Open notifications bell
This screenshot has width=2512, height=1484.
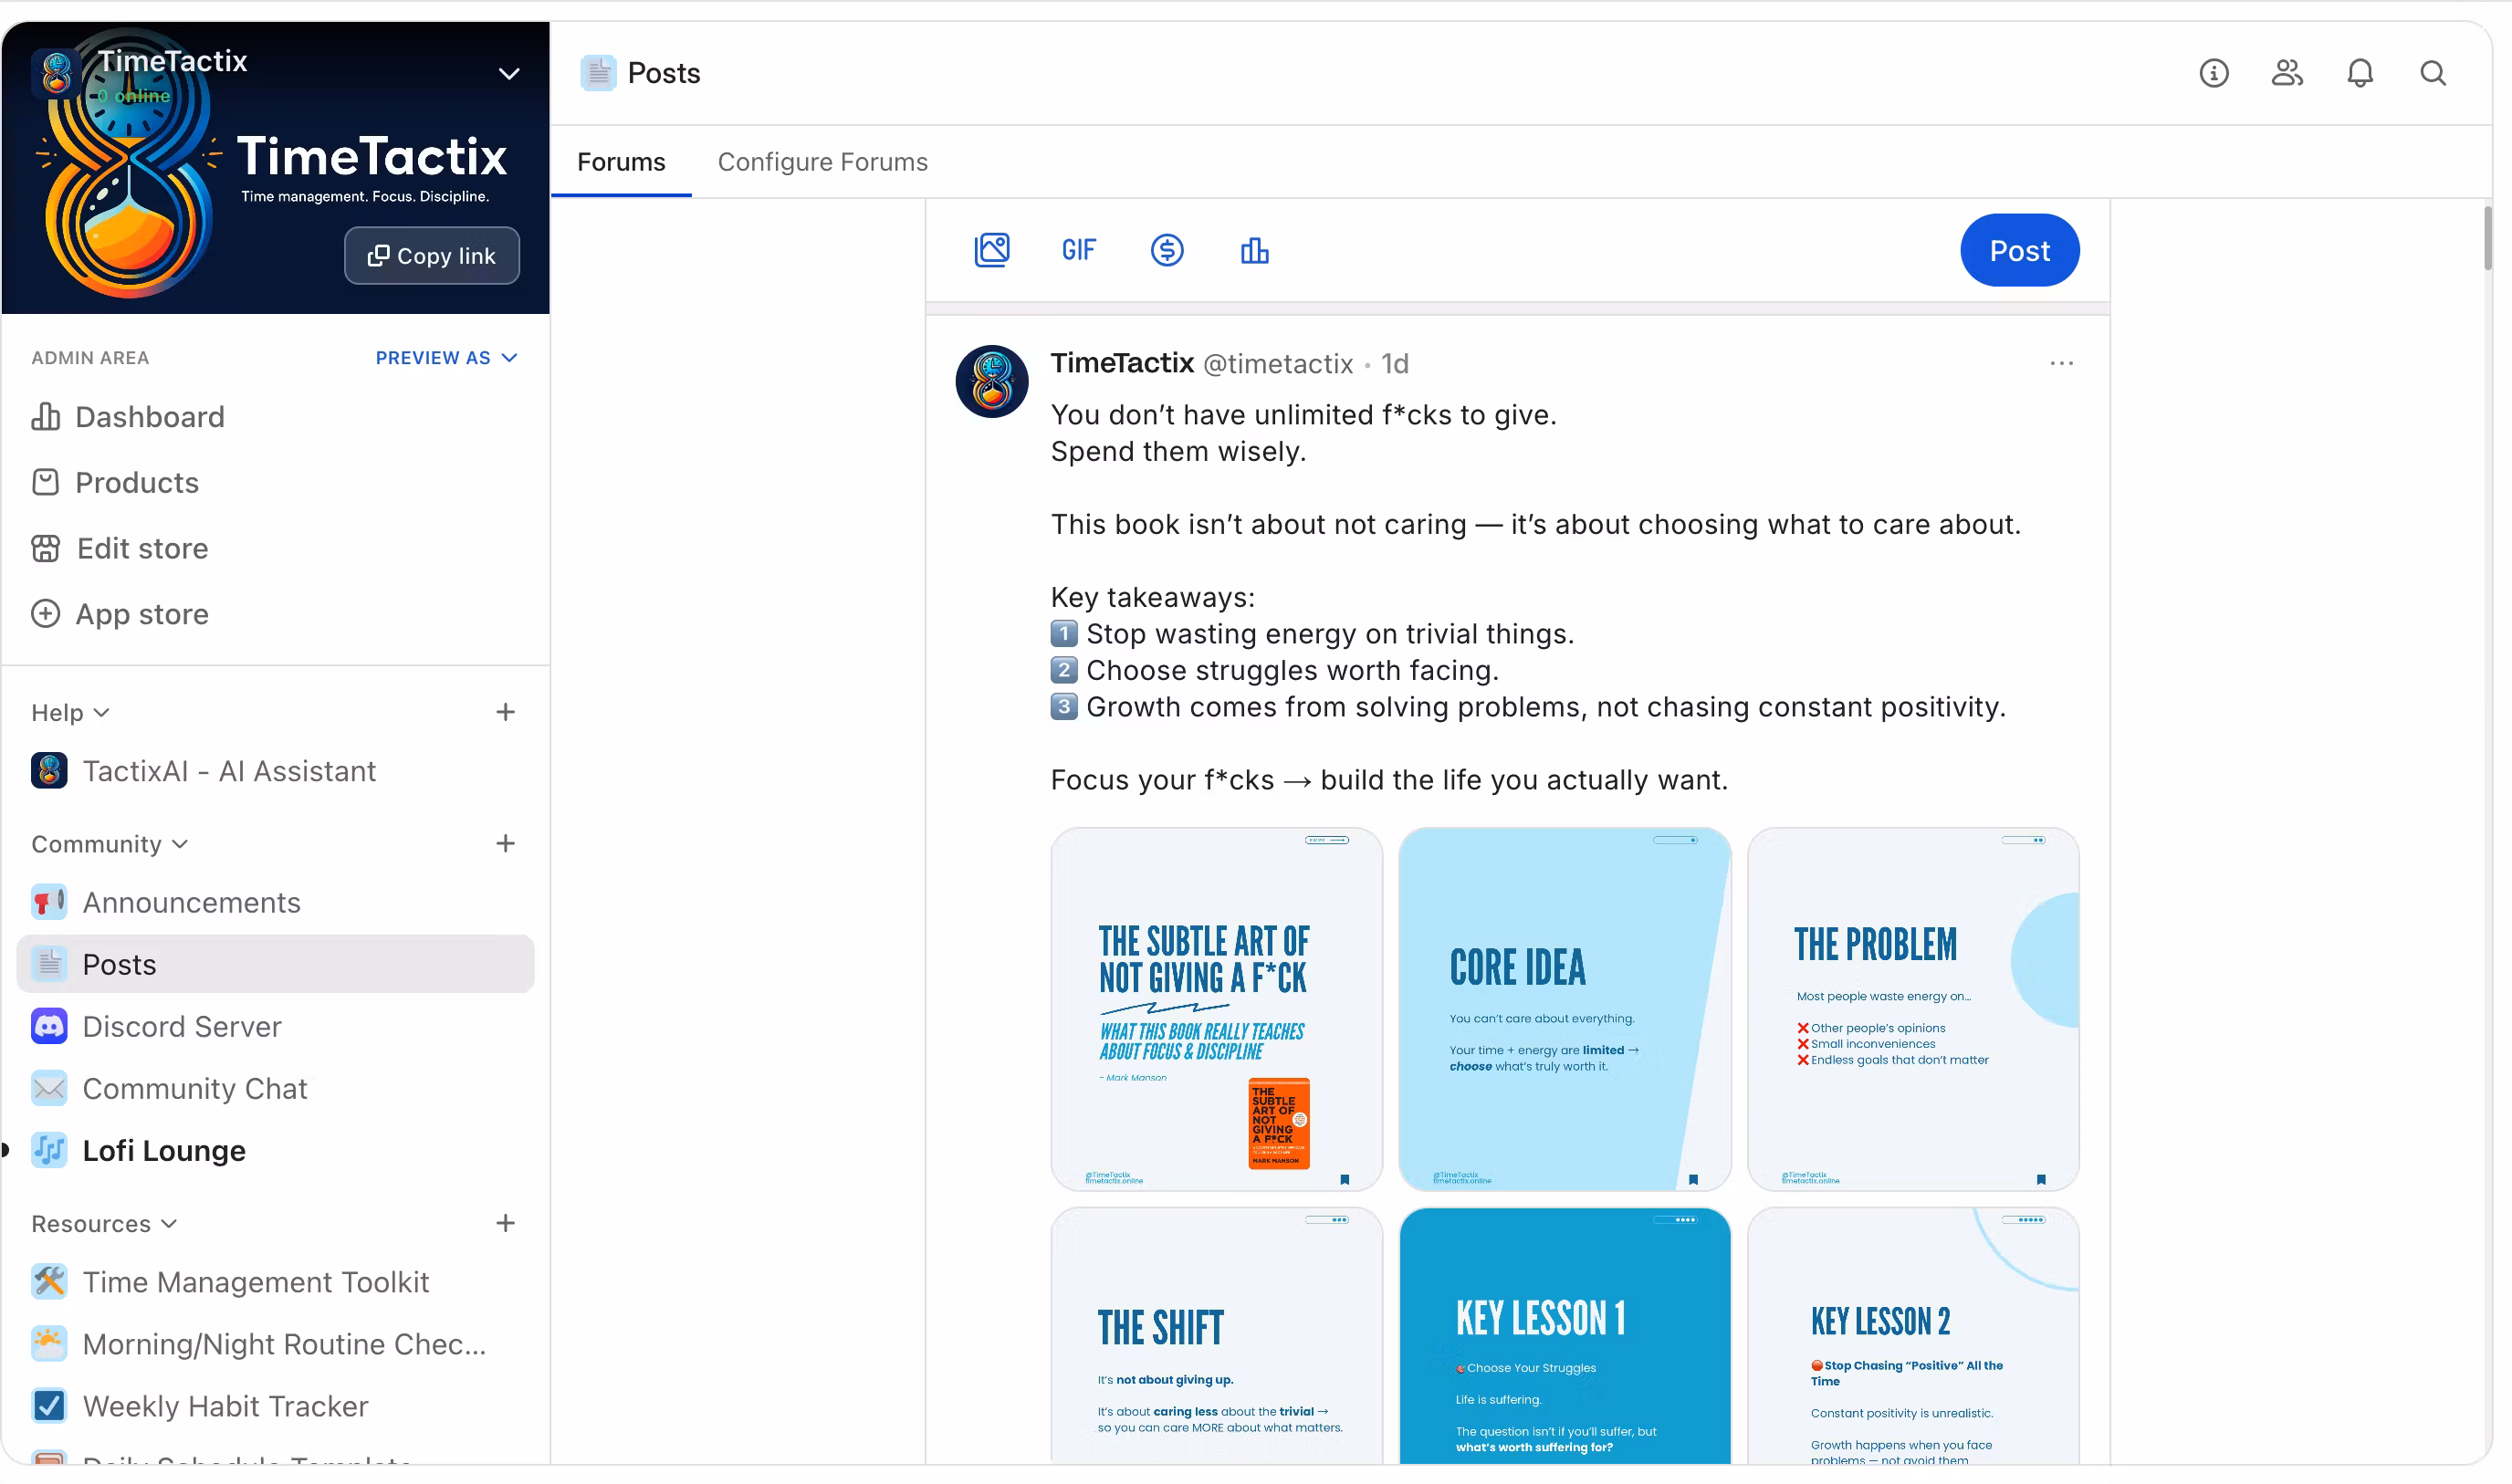(x=2360, y=73)
